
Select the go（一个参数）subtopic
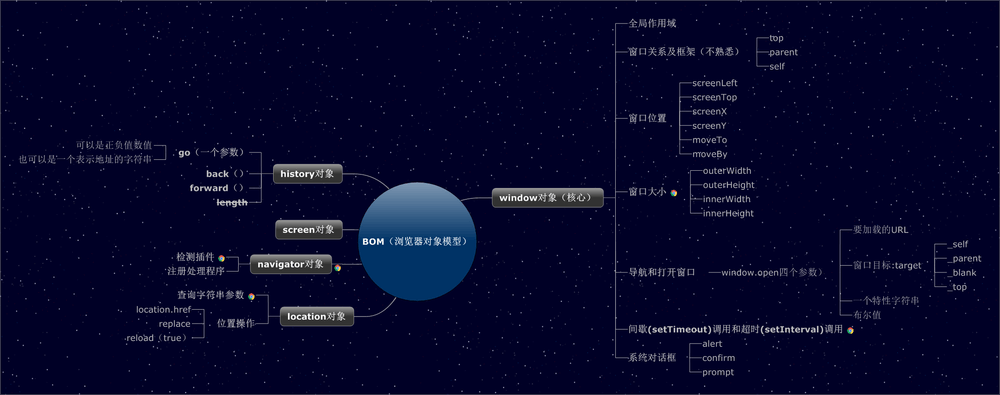click(x=211, y=153)
